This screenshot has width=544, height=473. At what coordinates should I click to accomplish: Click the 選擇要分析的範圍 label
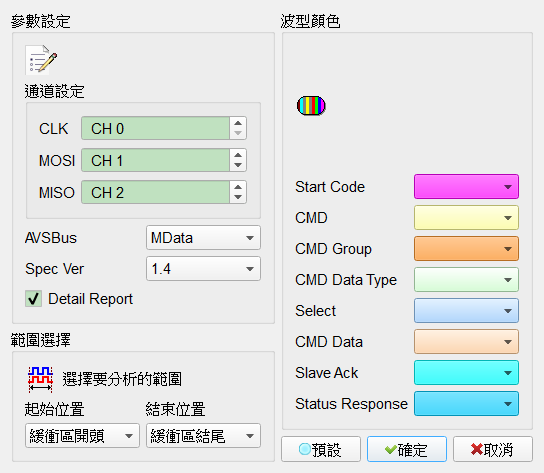click(122, 379)
